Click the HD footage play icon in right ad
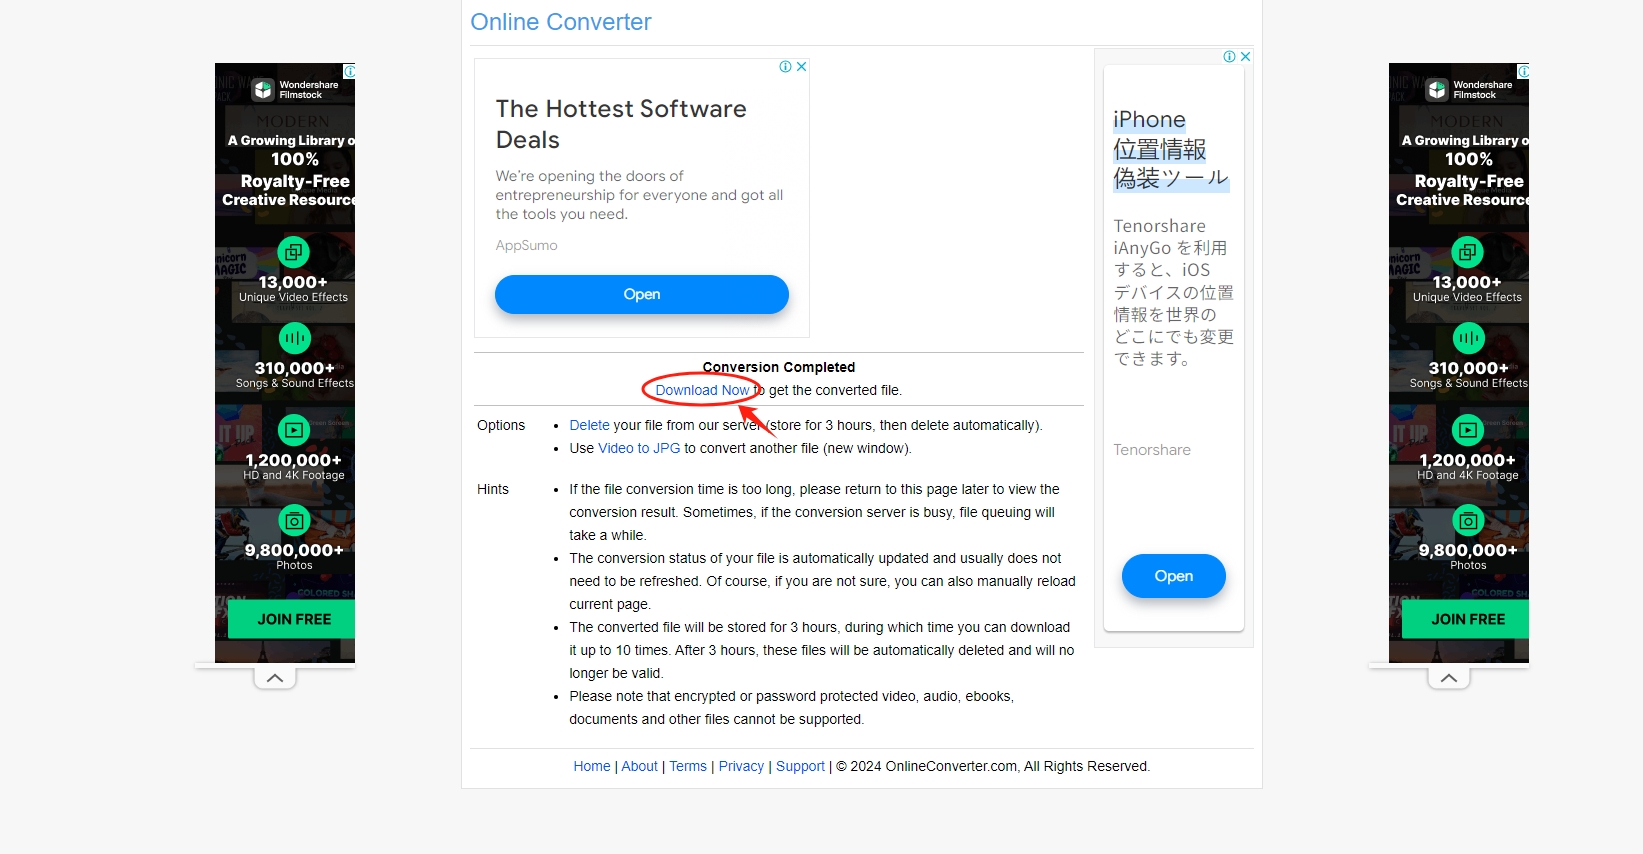The image size is (1643, 854). [x=1468, y=431]
